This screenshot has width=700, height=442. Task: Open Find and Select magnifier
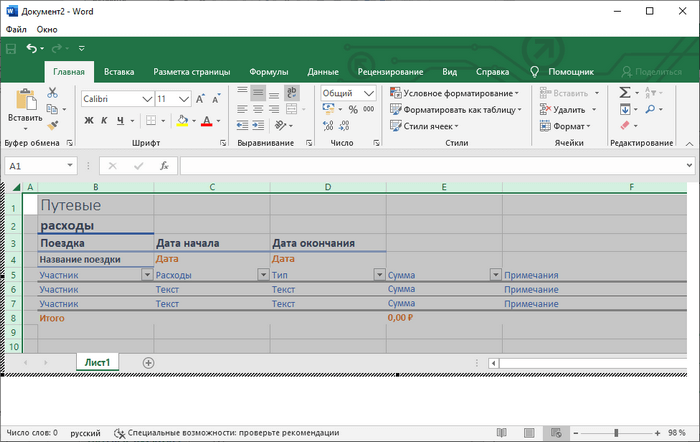650,109
